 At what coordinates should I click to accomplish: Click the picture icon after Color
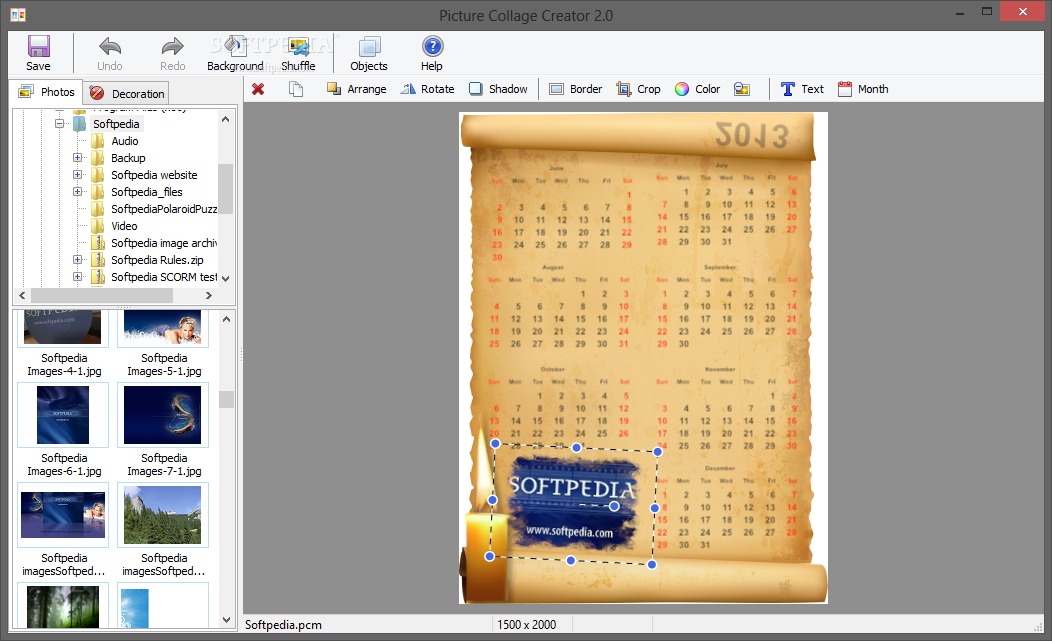(742, 89)
